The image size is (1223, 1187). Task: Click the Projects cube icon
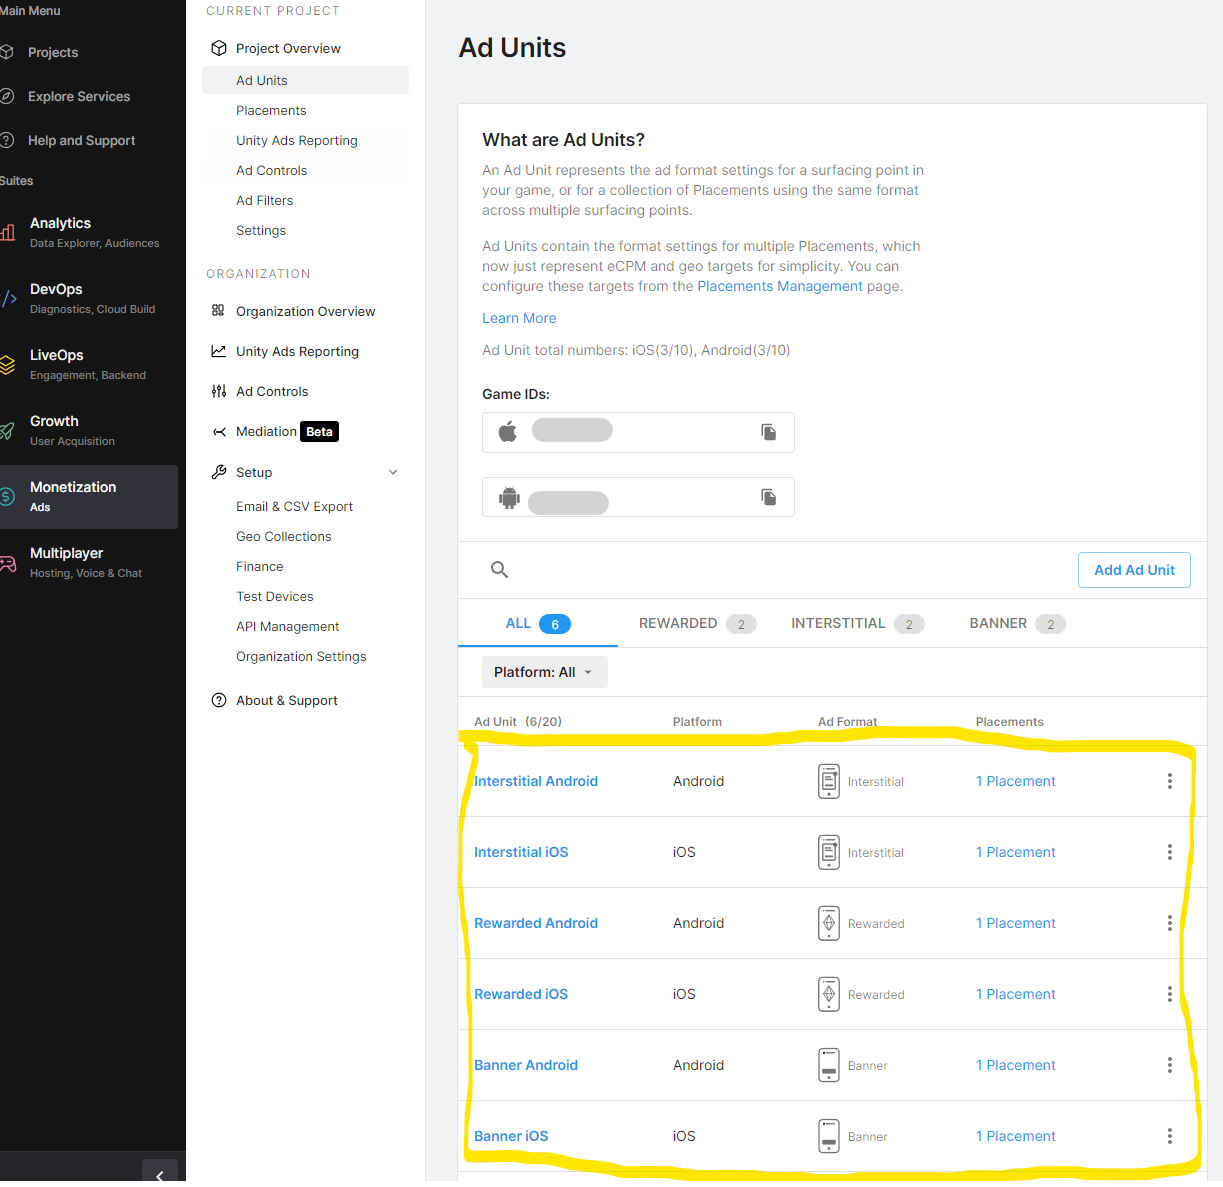point(6,52)
